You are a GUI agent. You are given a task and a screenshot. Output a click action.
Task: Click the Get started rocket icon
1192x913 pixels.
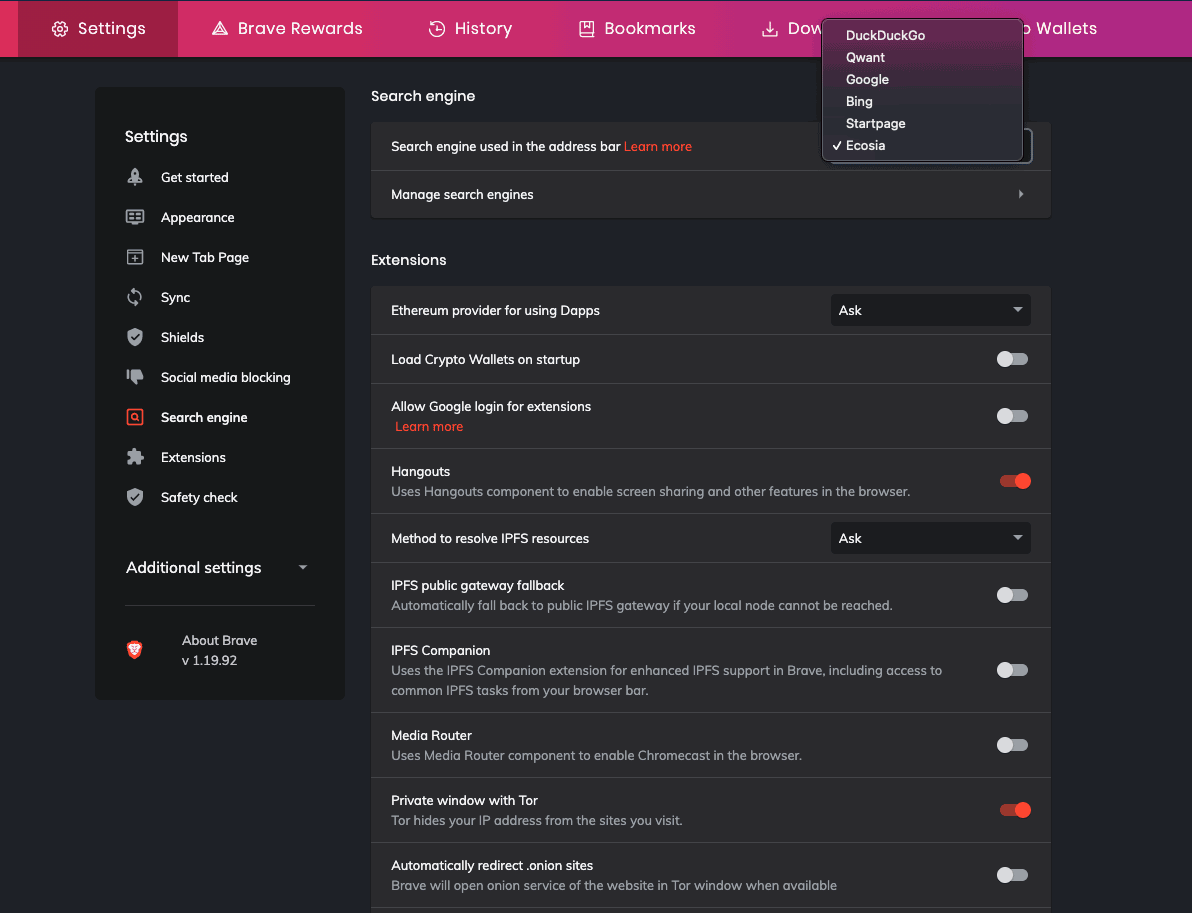(x=135, y=177)
